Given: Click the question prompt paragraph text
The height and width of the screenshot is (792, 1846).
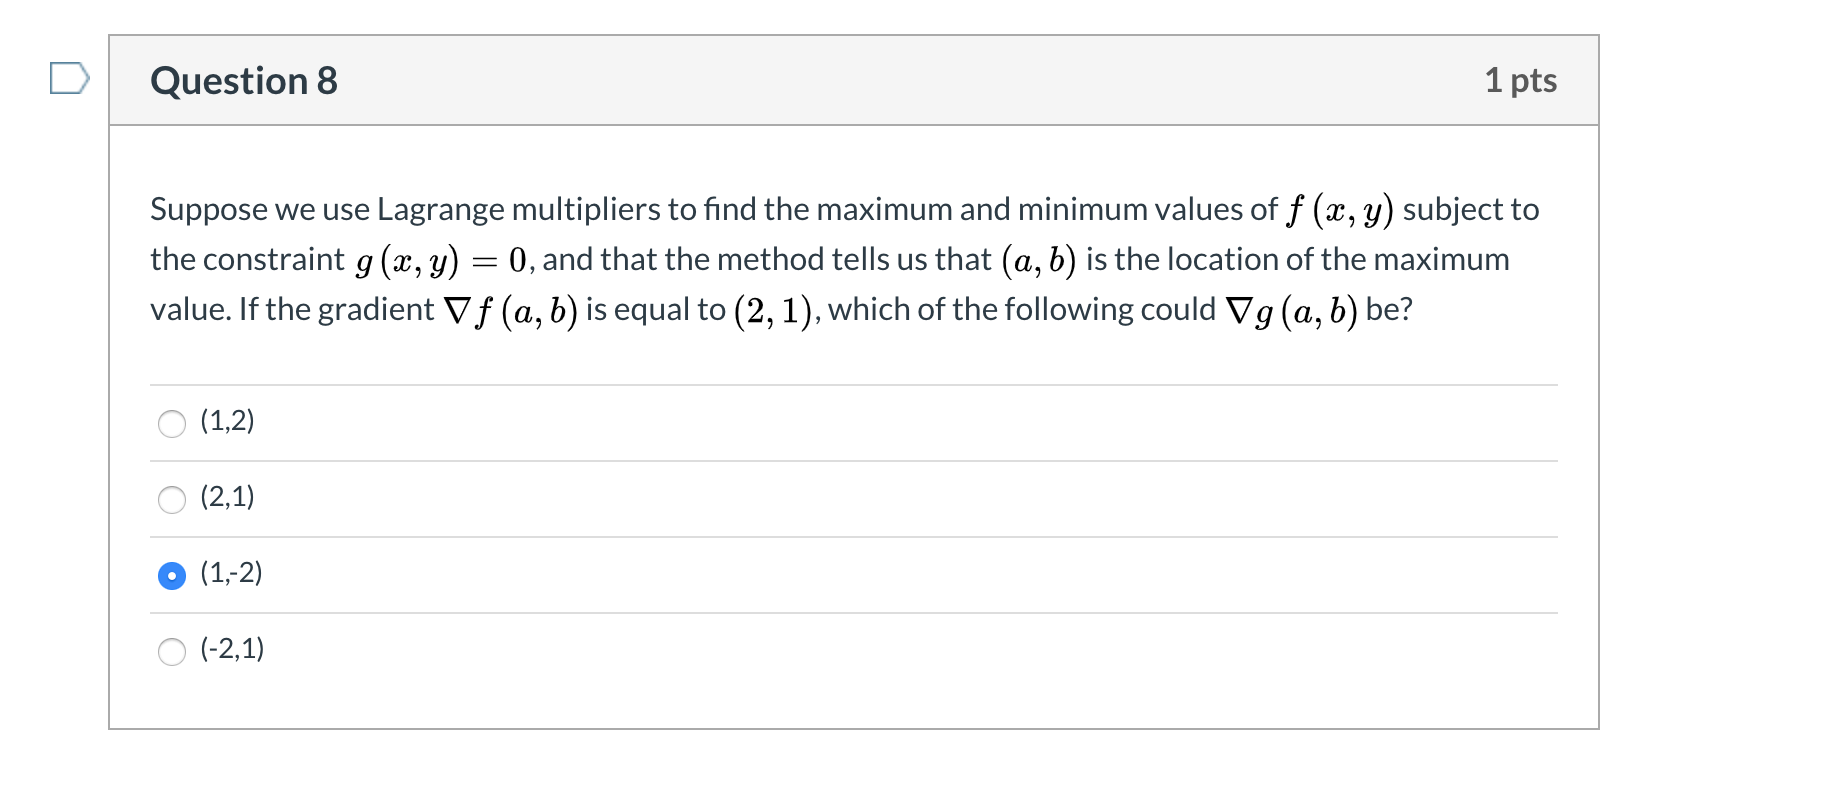Looking at the screenshot, I should (x=843, y=258).
